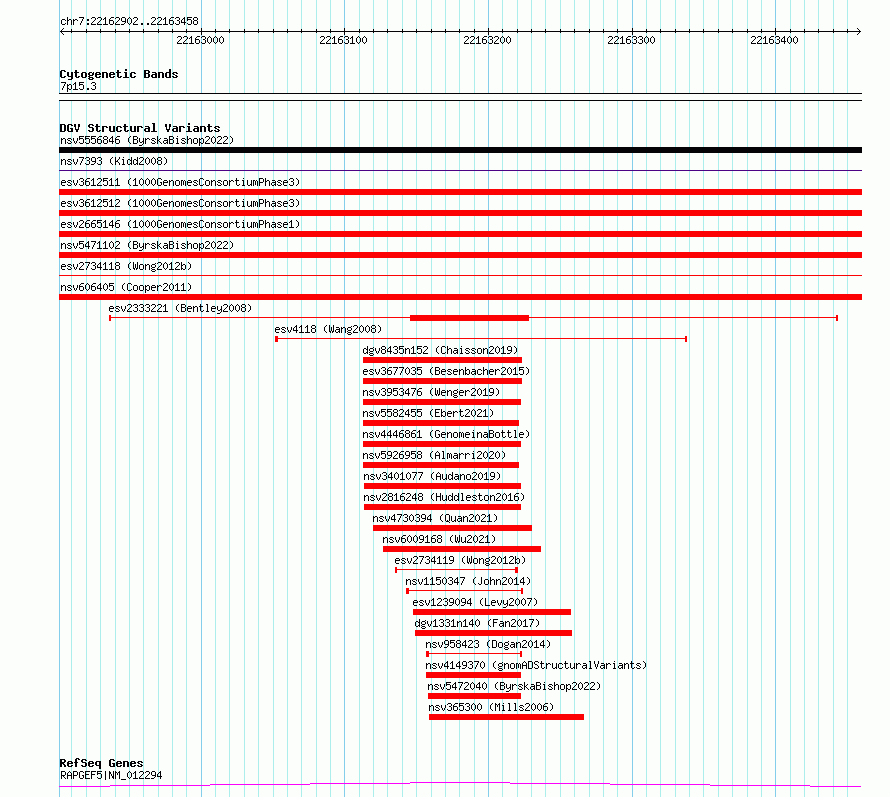Select nsv2816248 (Huddleston2016) label

pyautogui.click(x=444, y=497)
